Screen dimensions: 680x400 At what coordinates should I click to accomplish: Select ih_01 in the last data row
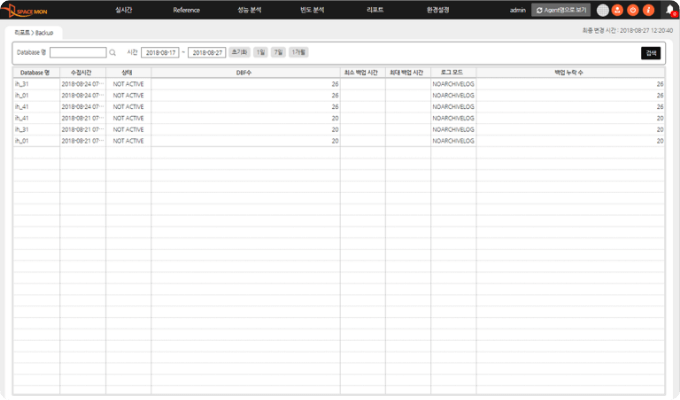[x=22, y=141]
